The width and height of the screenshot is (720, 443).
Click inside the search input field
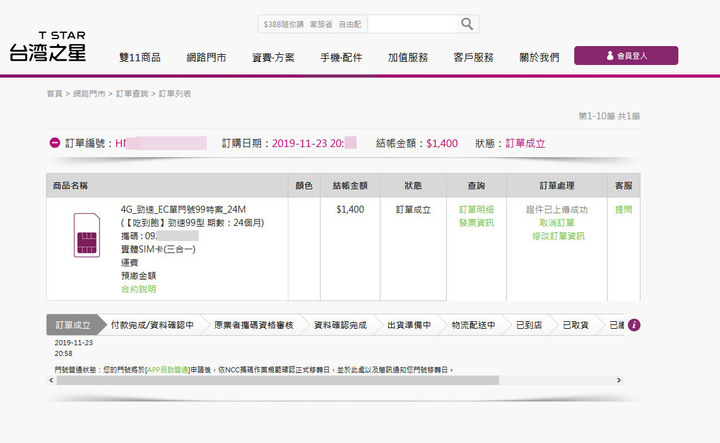(412, 24)
